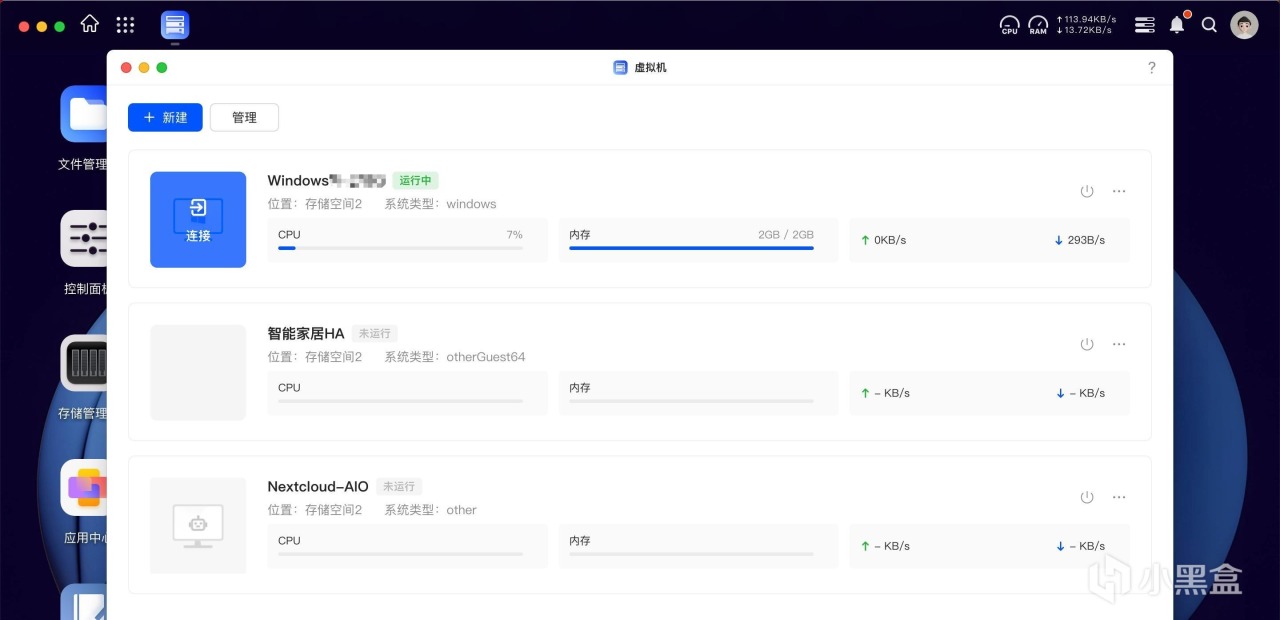Open the home icon in top bar
This screenshot has width=1280, height=620.
(90, 24)
